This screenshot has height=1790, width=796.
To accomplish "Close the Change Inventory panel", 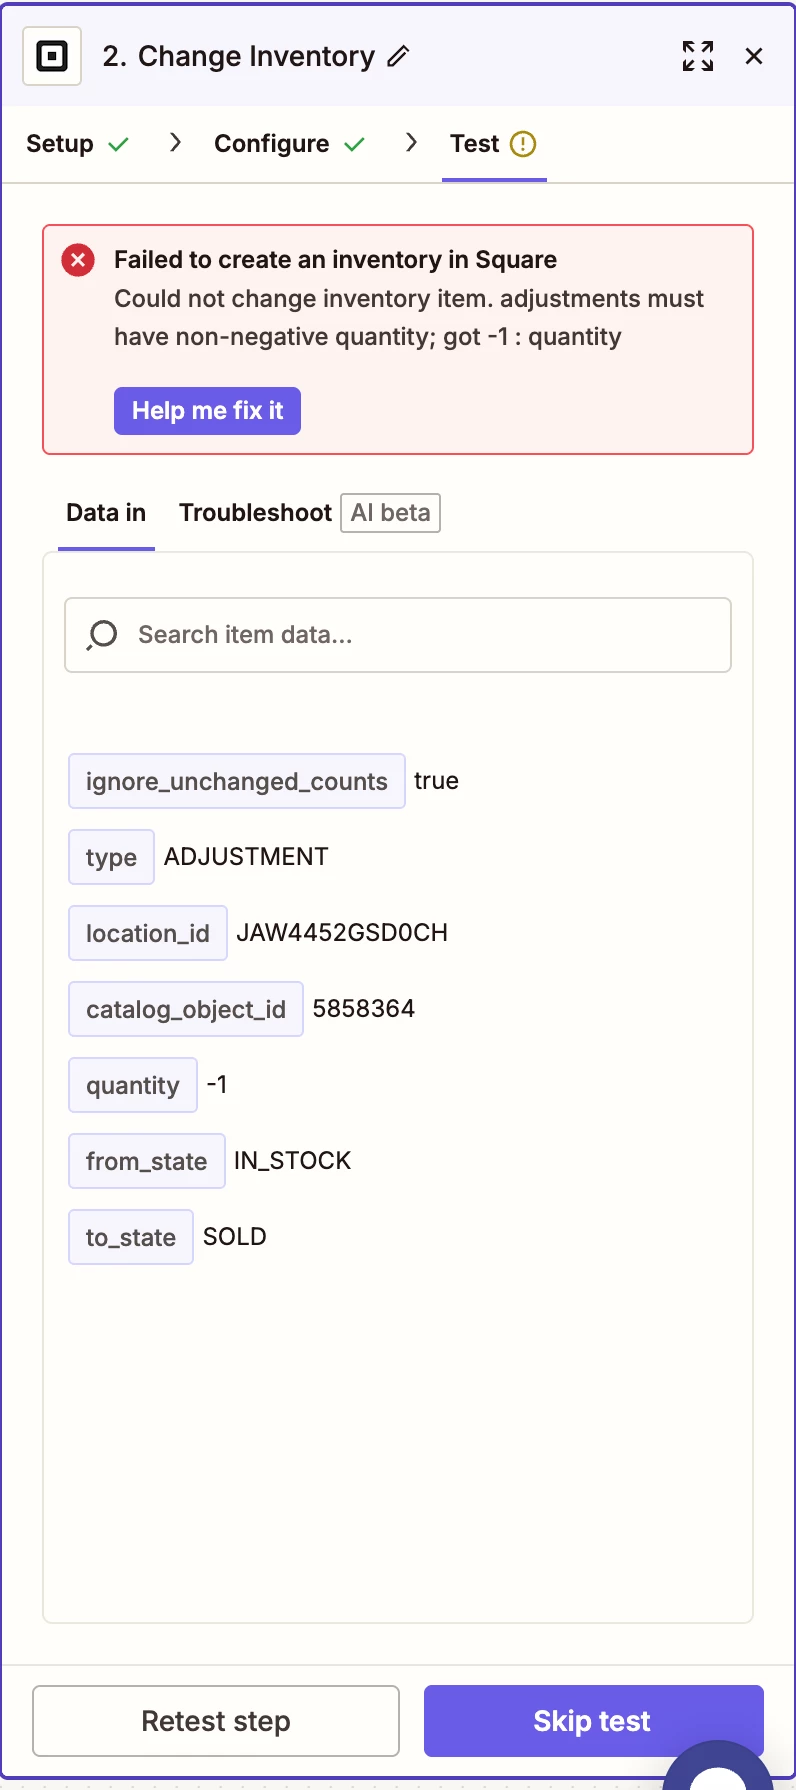I will point(754,56).
